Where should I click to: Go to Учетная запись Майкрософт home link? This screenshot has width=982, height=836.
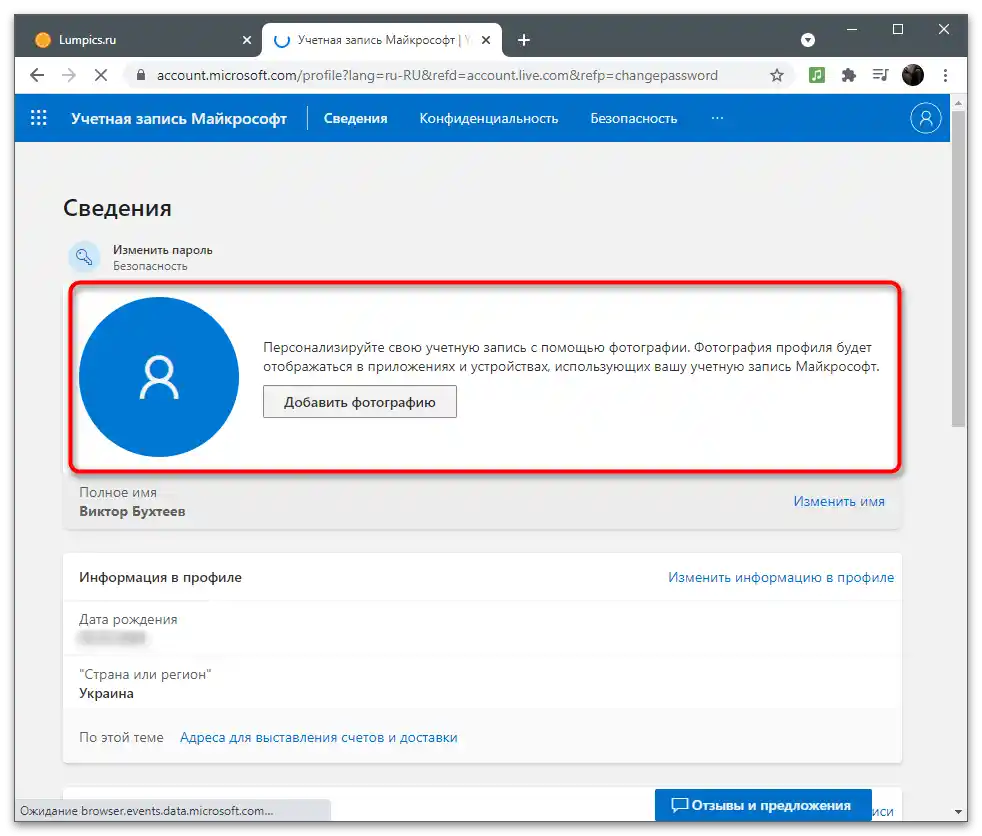click(178, 118)
